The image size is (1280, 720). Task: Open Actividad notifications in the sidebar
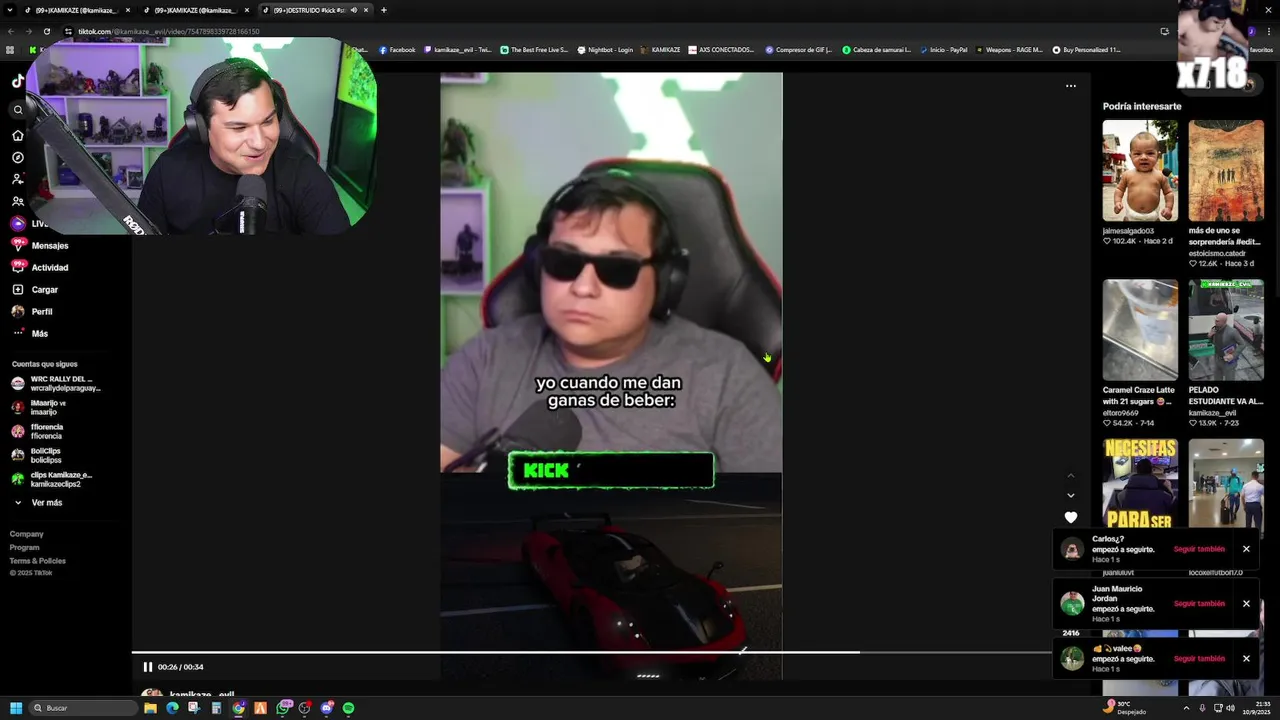tap(50, 267)
